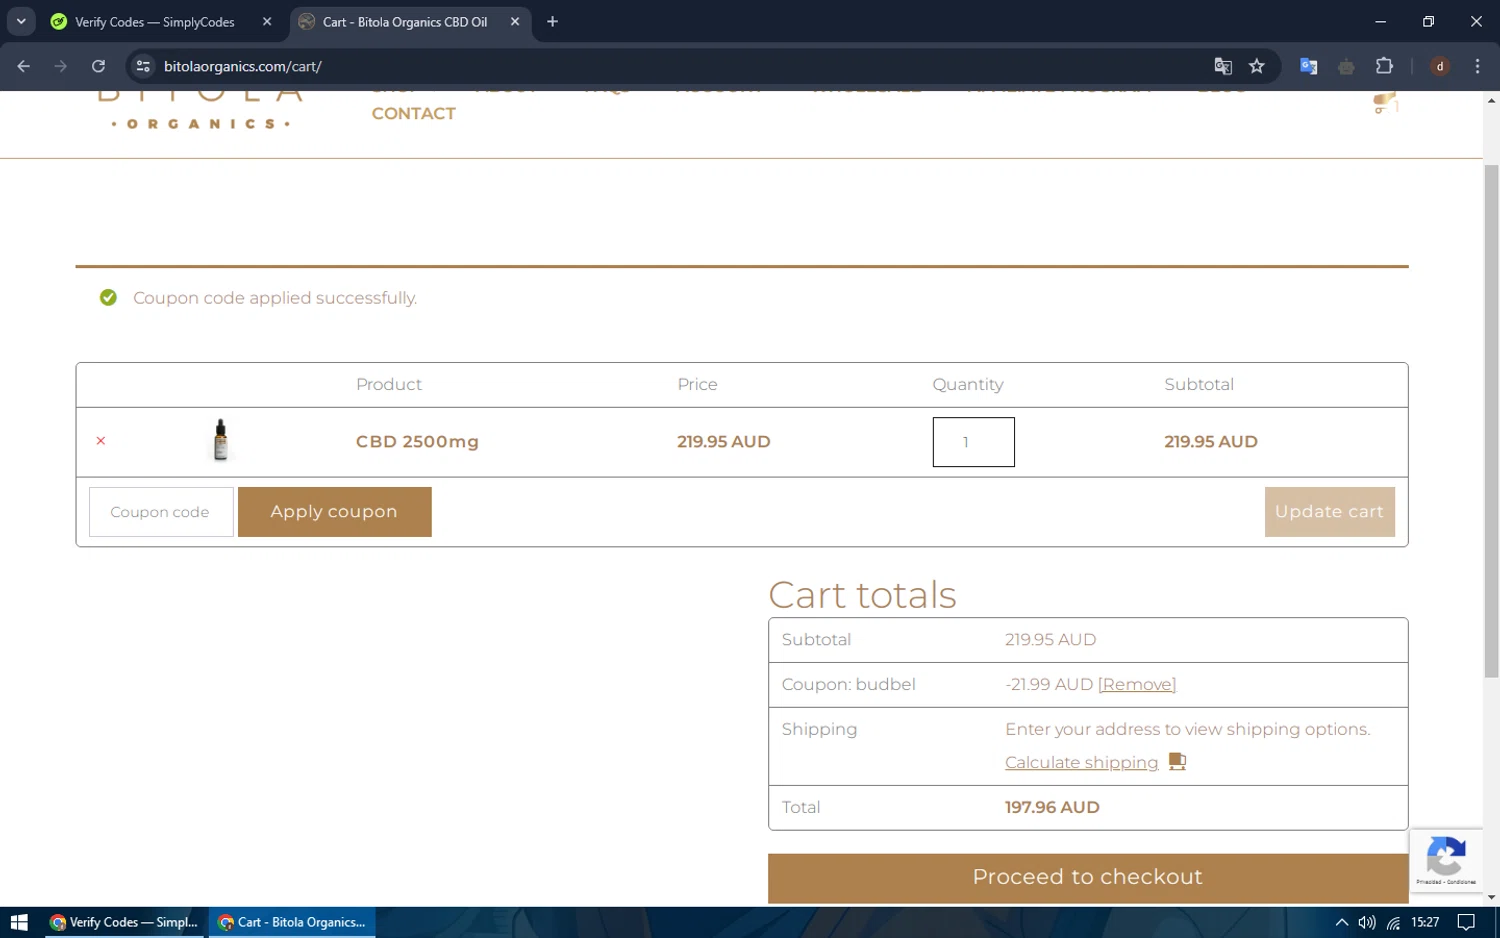The image size is (1500, 938).
Task: Switch to Verify Codes — SimplyCodes tab
Action: tap(157, 22)
